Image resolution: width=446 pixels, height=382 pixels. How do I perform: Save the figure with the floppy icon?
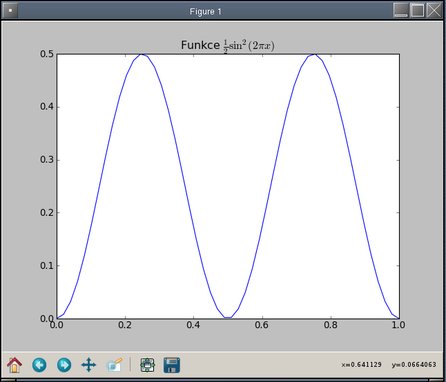point(172,365)
